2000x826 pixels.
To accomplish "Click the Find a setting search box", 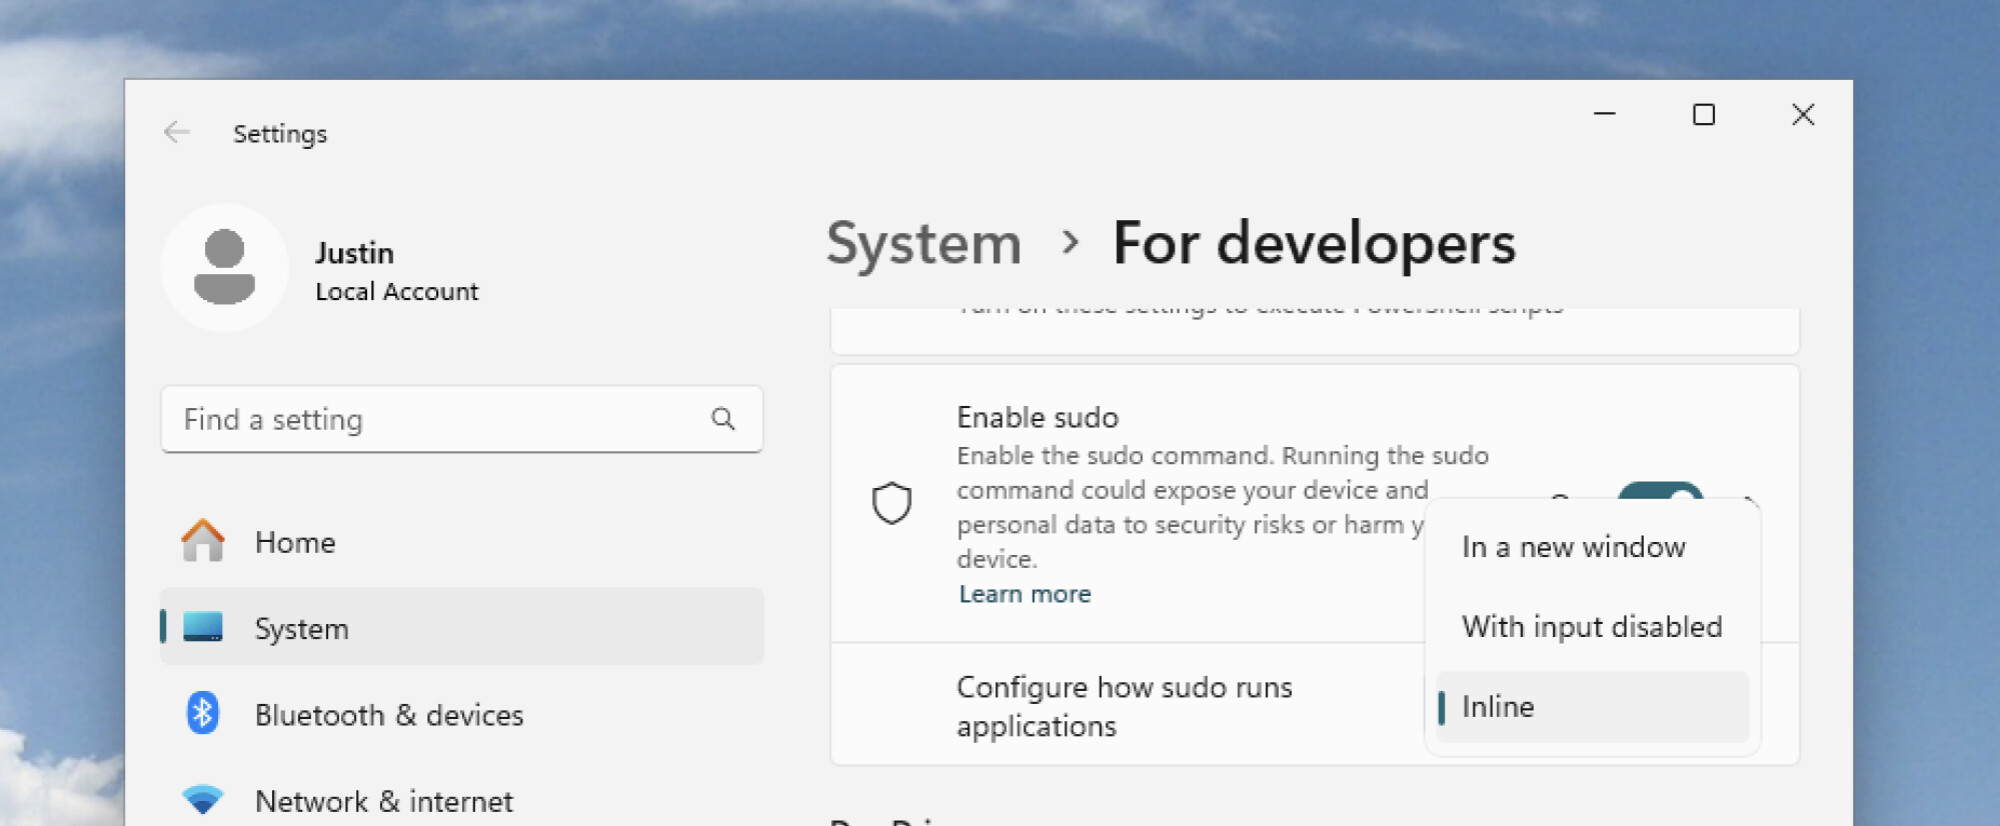I will [440, 419].
